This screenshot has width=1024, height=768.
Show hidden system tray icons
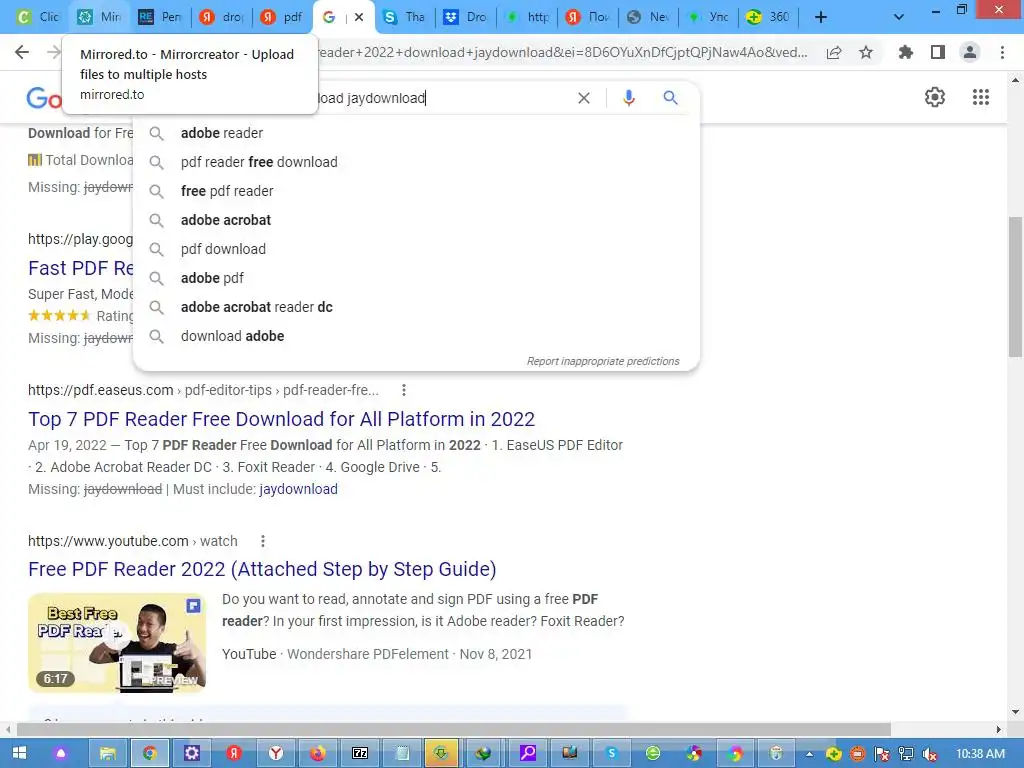click(809, 754)
